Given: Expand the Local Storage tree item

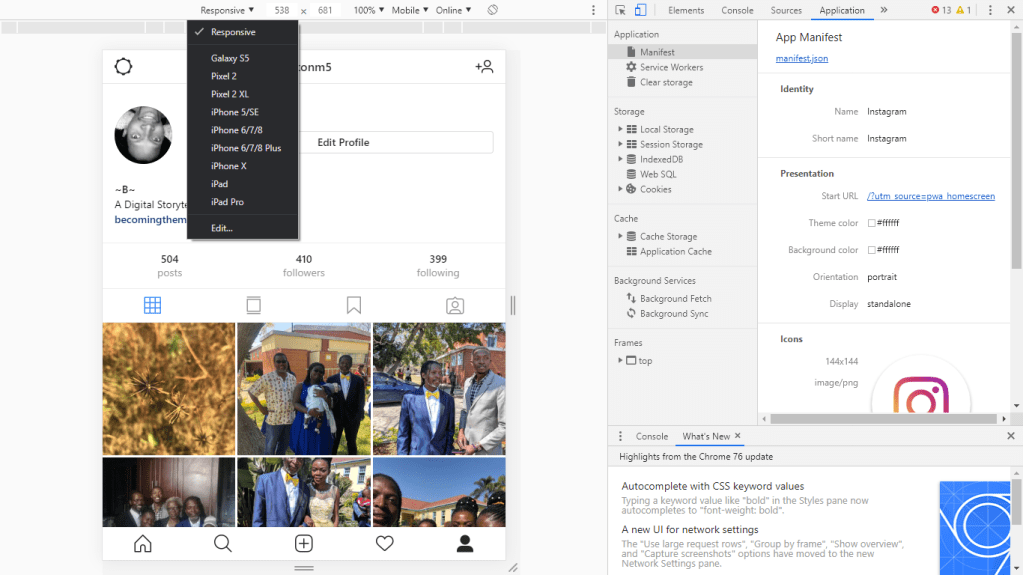Looking at the screenshot, I should point(620,129).
